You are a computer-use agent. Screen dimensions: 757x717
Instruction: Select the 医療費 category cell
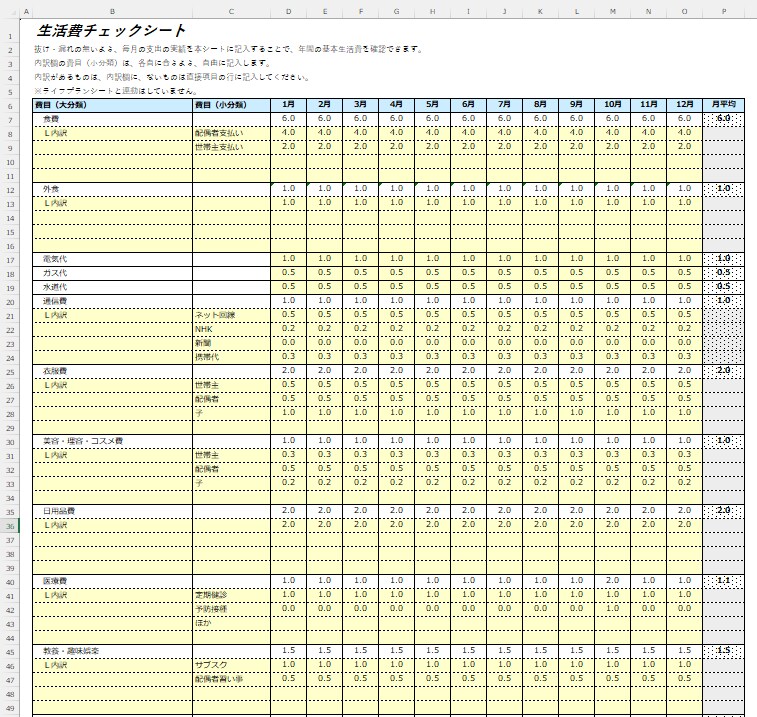click(x=112, y=581)
